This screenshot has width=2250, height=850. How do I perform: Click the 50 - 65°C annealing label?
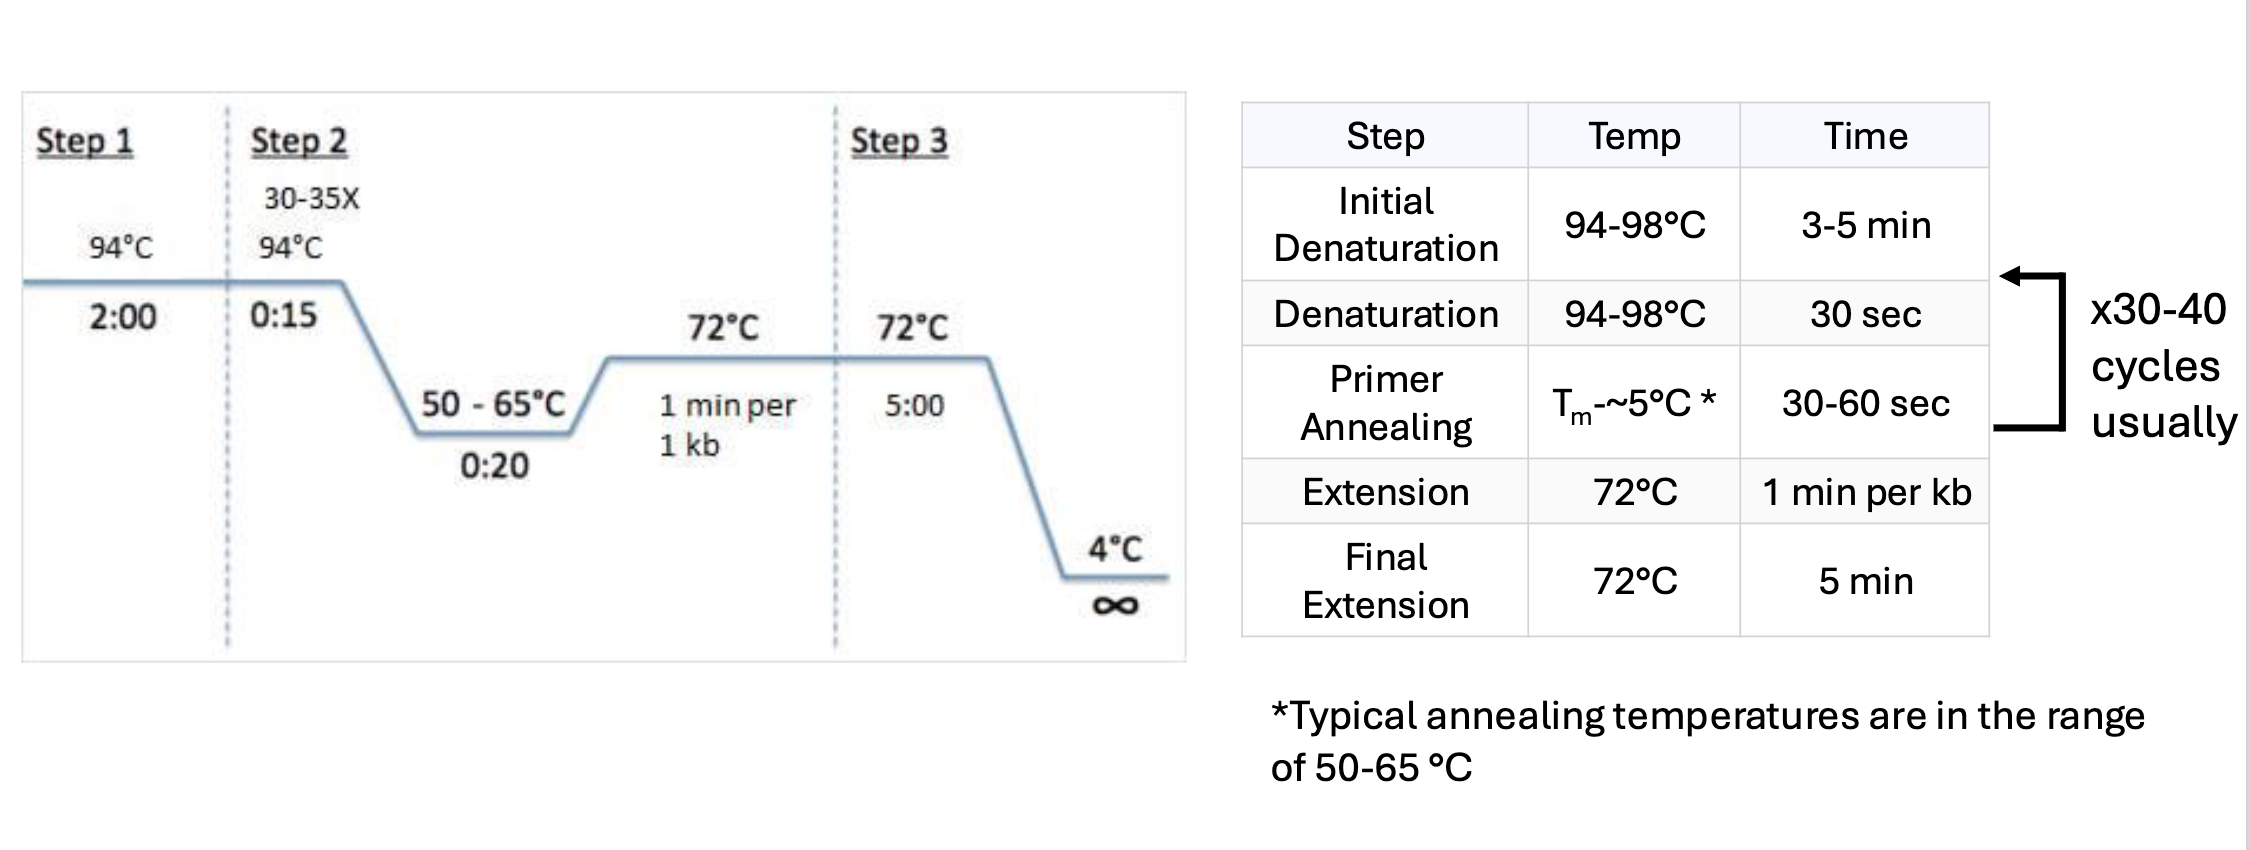pos(493,404)
